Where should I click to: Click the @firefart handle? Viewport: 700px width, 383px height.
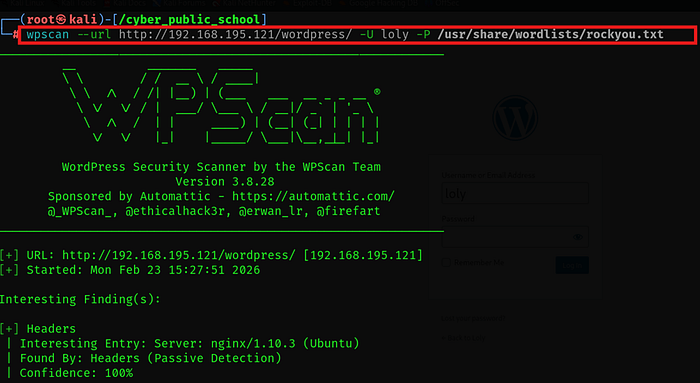(348, 211)
